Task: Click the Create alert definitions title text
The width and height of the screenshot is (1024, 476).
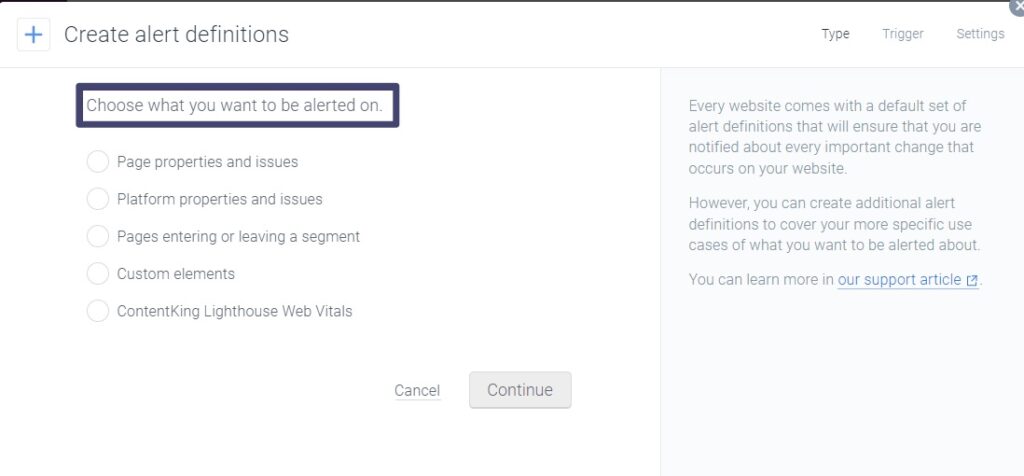Action: [176, 34]
